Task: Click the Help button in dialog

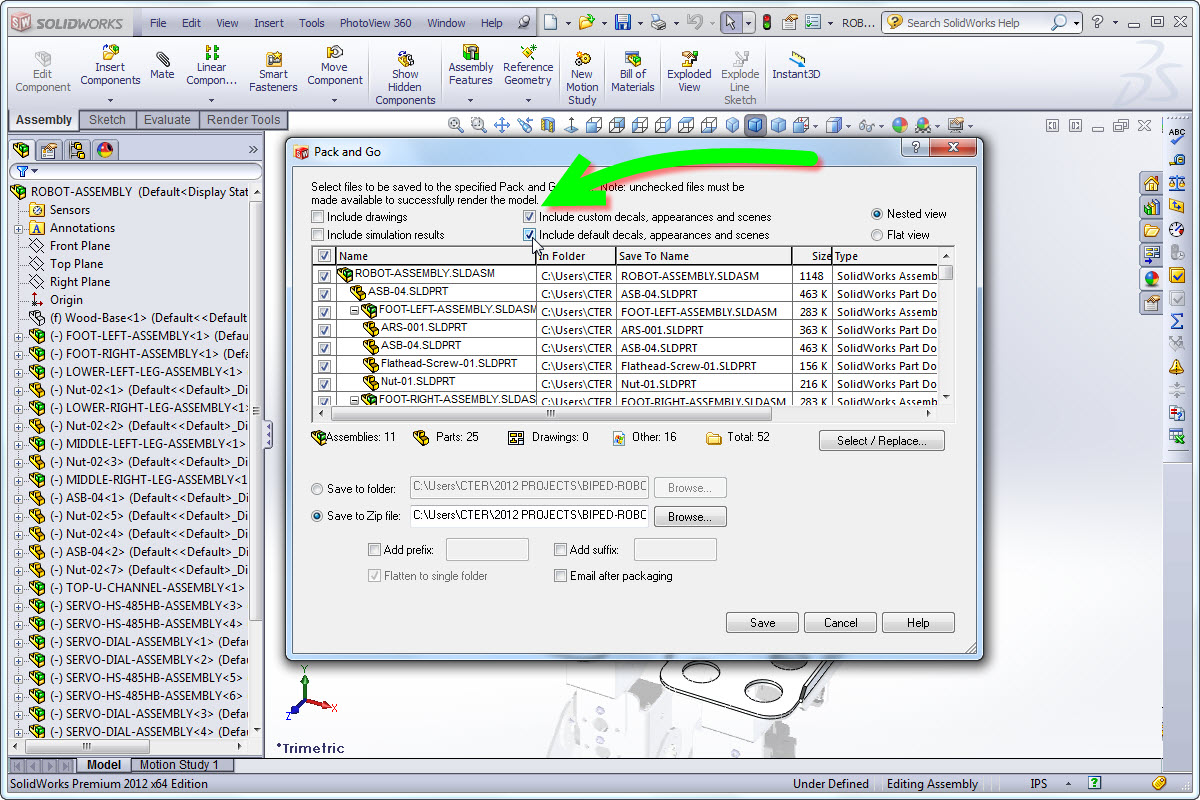Action: 918,623
